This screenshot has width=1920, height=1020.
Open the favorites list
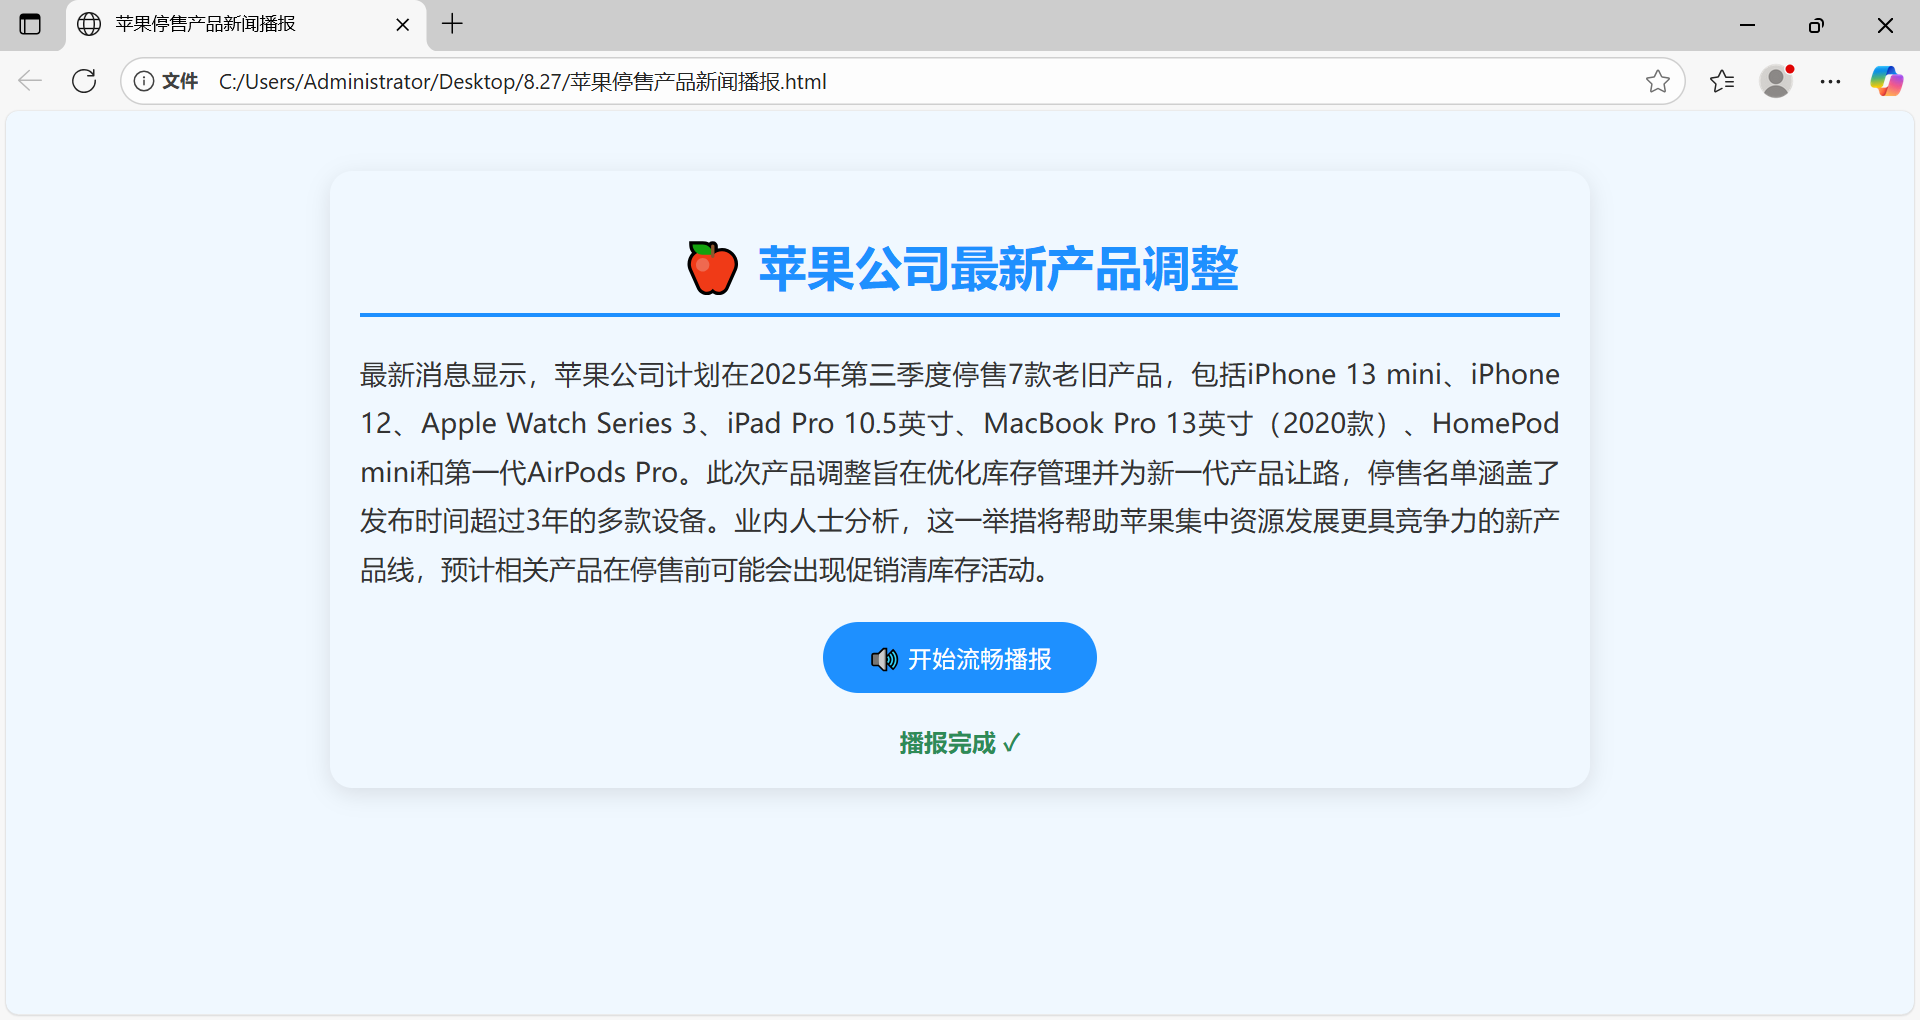pyautogui.click(x=1722, y=81)
